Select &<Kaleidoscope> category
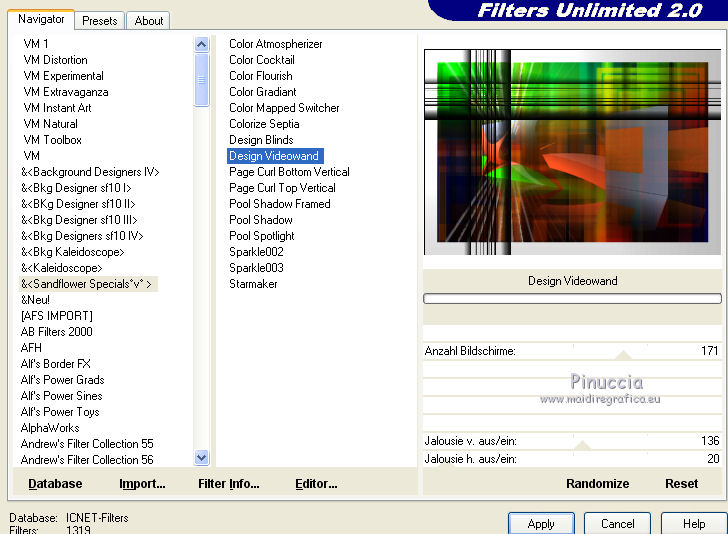Image resolution: width=728 pixels, height=534 pixels. (x=61, y=268)
